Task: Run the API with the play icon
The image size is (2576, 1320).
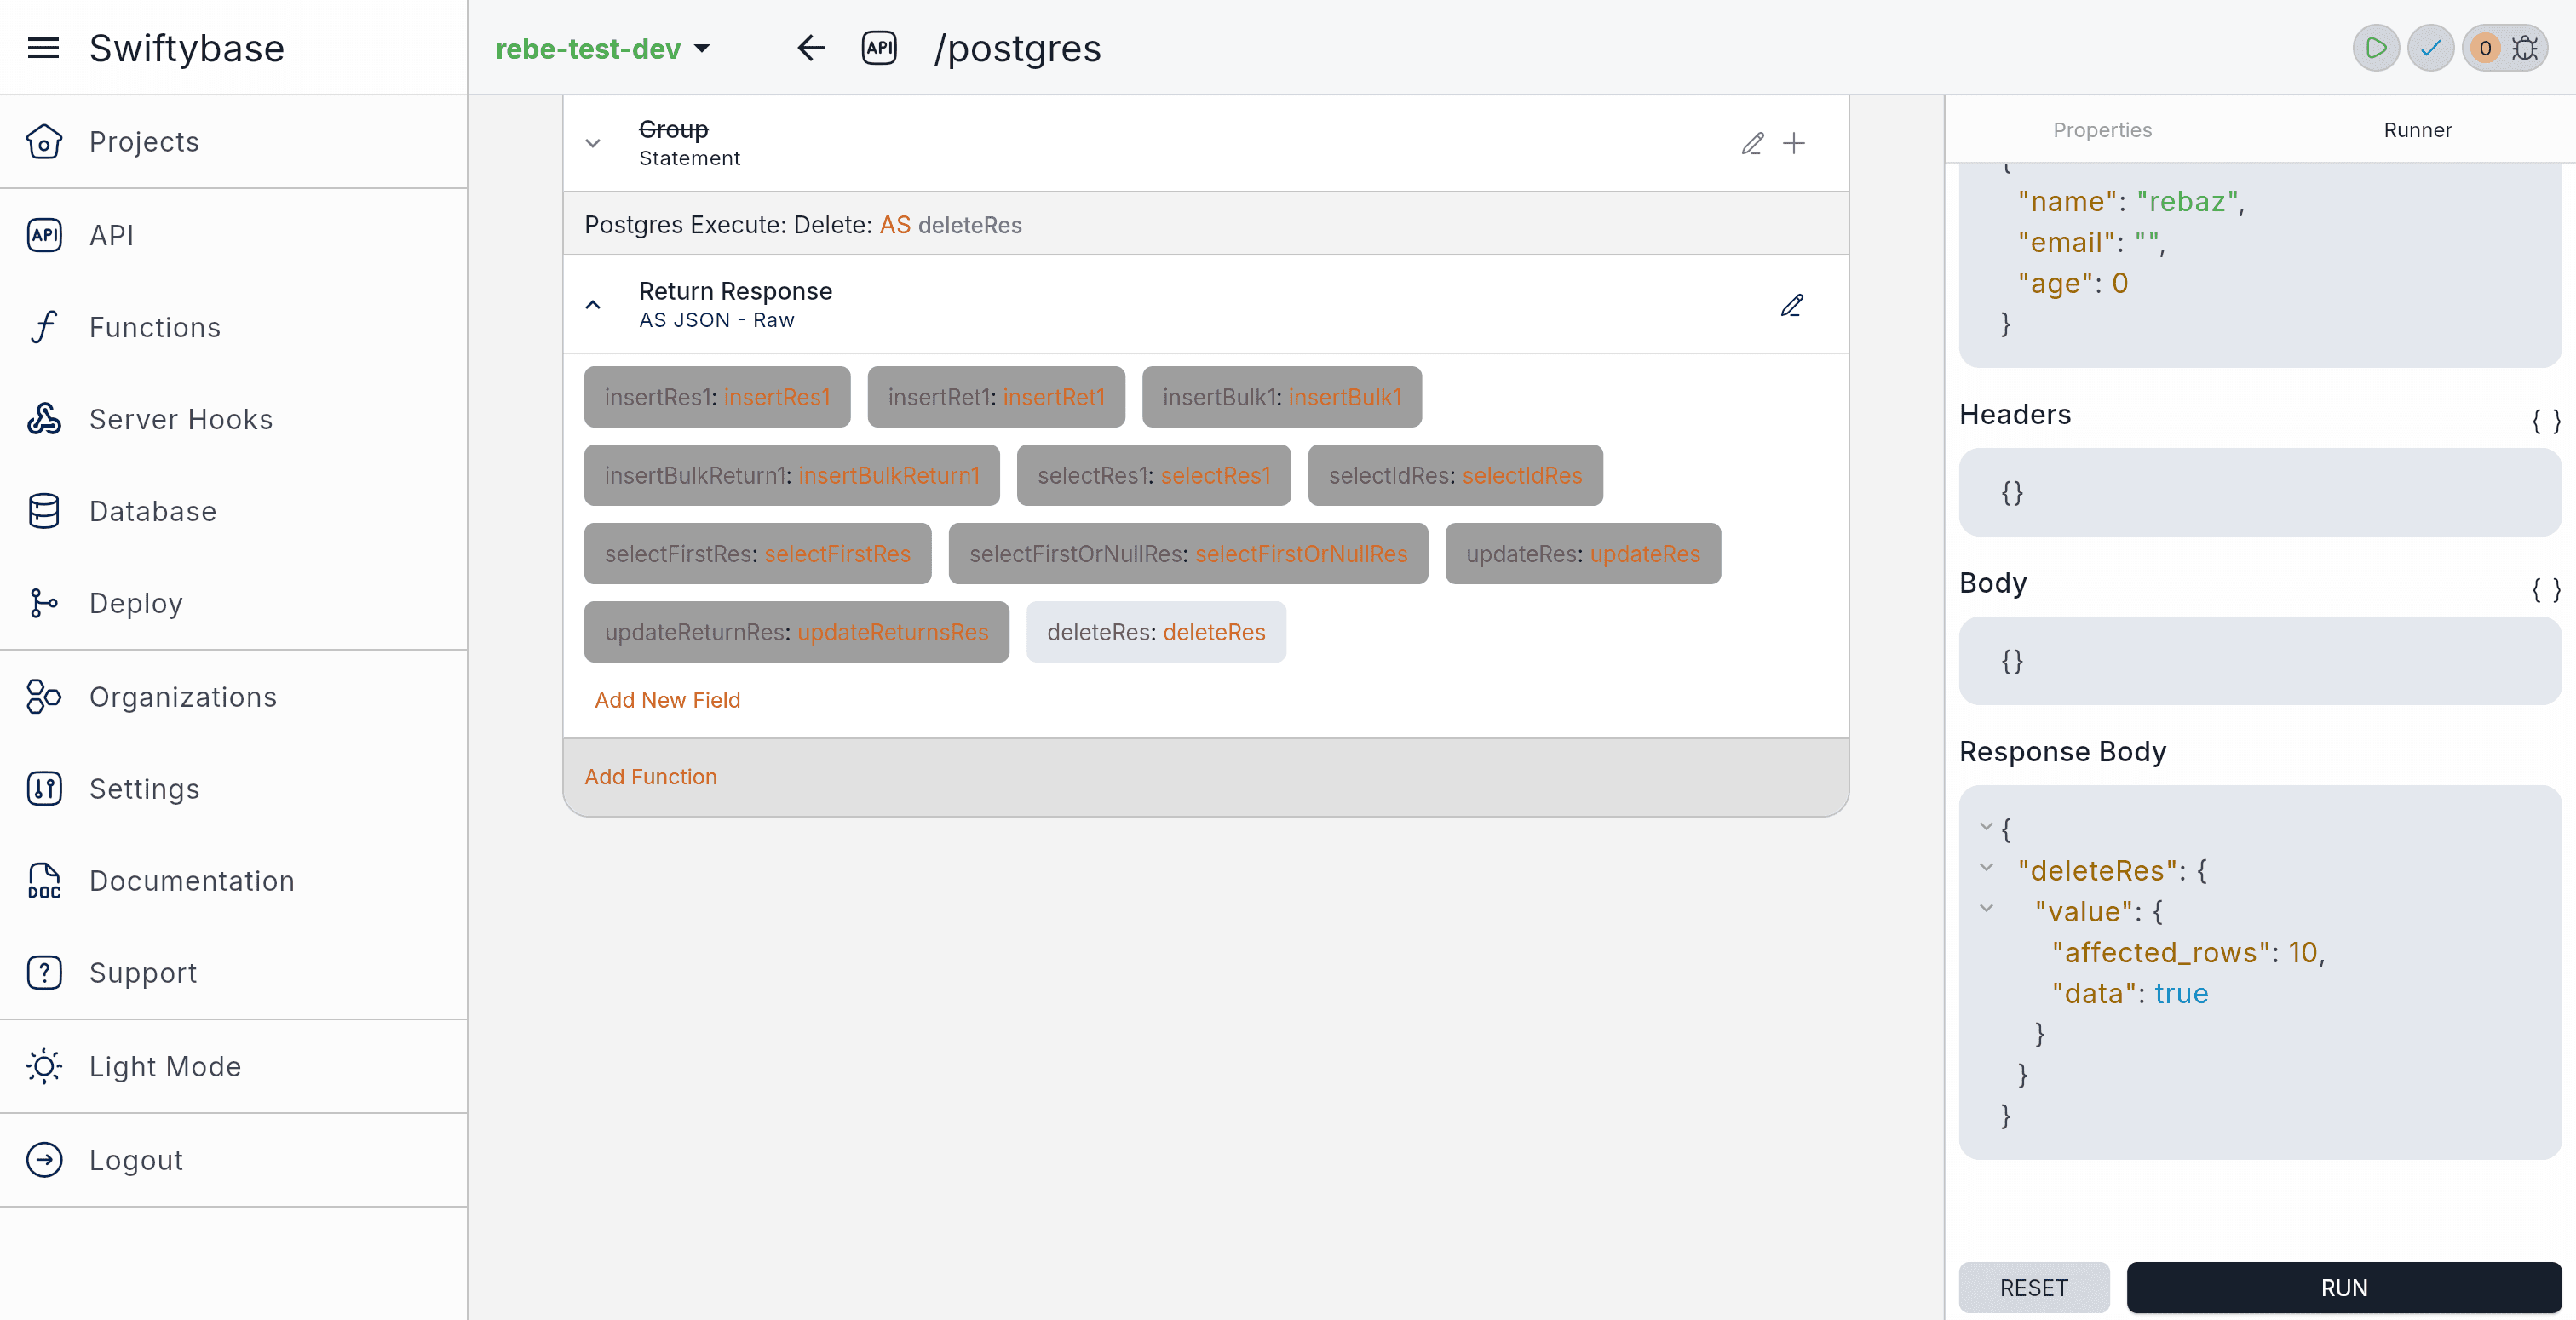Action: [2376, 48]
